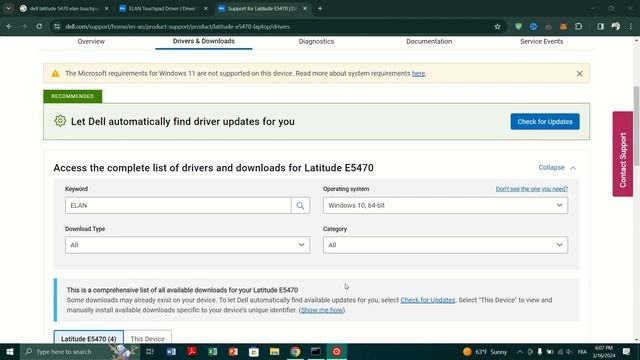Open the taskbar clock and date
Screen dimensions: 640x360
coord(604,352)
